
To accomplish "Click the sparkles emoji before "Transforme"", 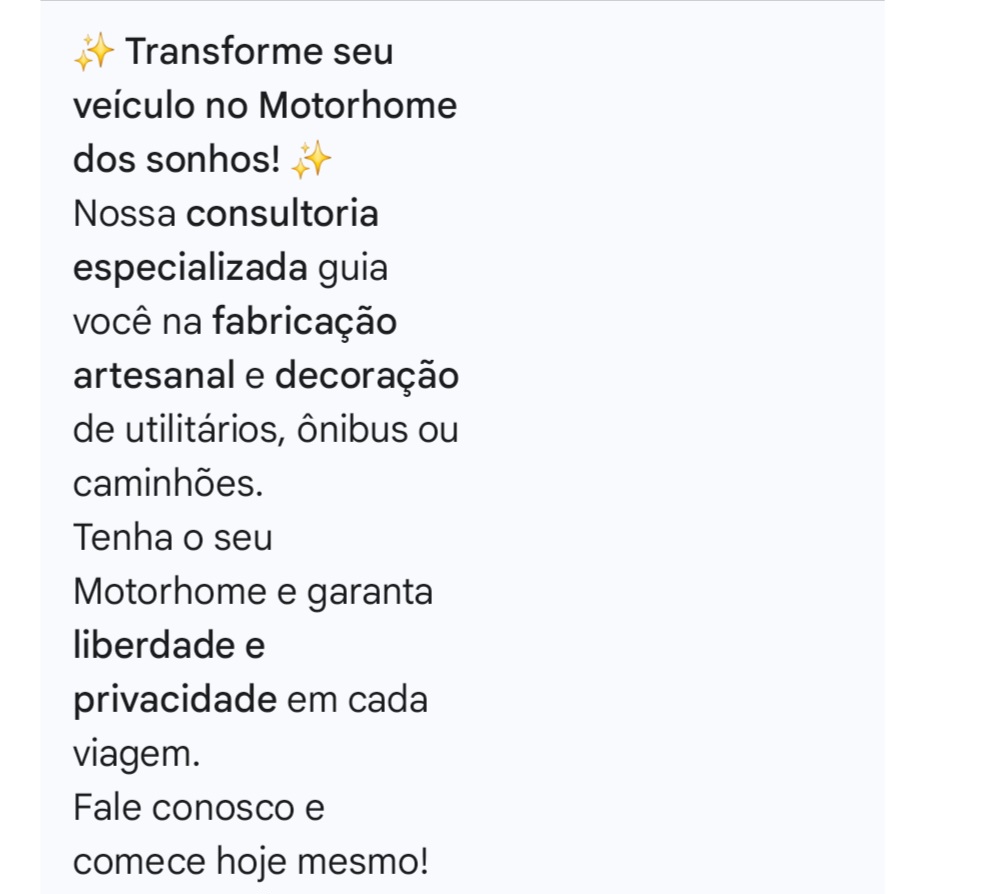I will (x=95, y=52).
